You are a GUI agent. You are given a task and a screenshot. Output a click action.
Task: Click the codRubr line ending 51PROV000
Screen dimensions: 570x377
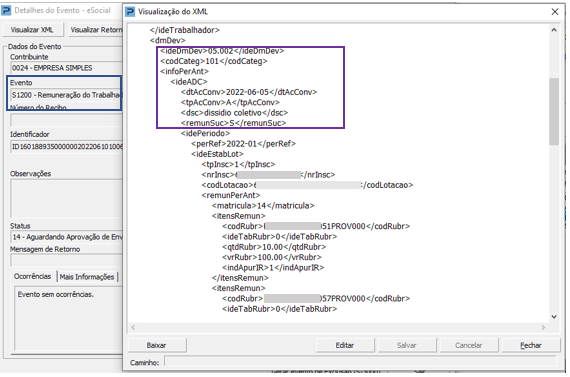pos(316,226)
